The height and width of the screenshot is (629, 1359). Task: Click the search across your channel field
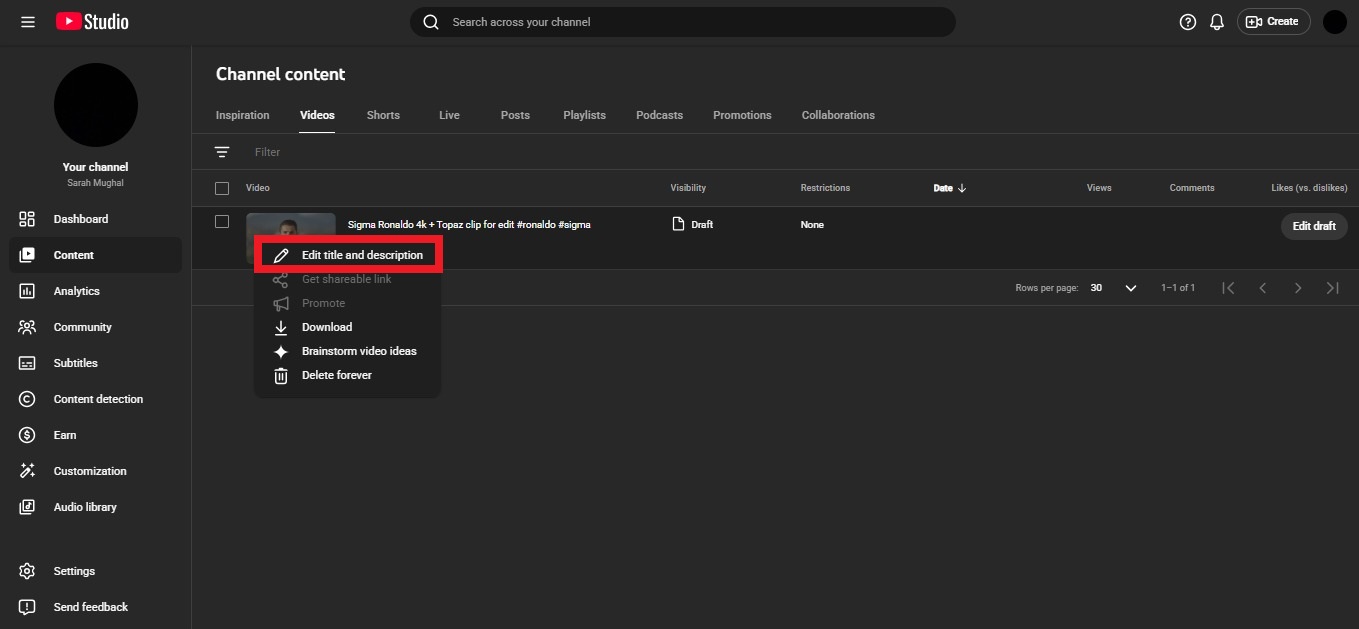[x=683, y=21]
